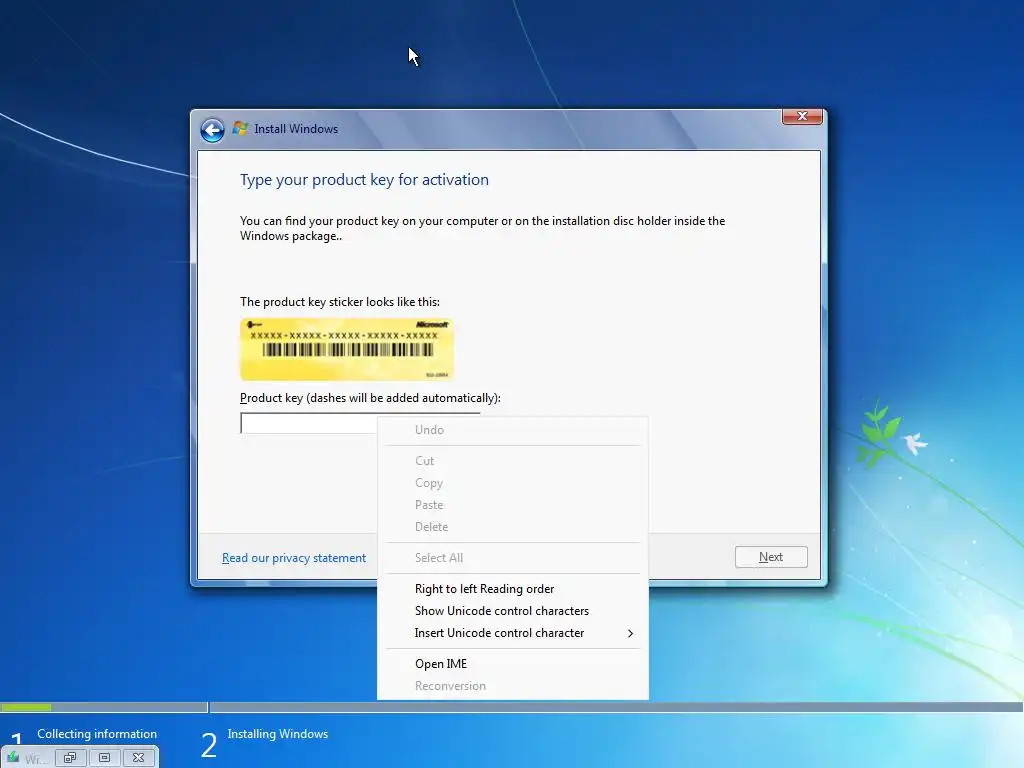Close the minimized window at bottom left

(138, 758)
